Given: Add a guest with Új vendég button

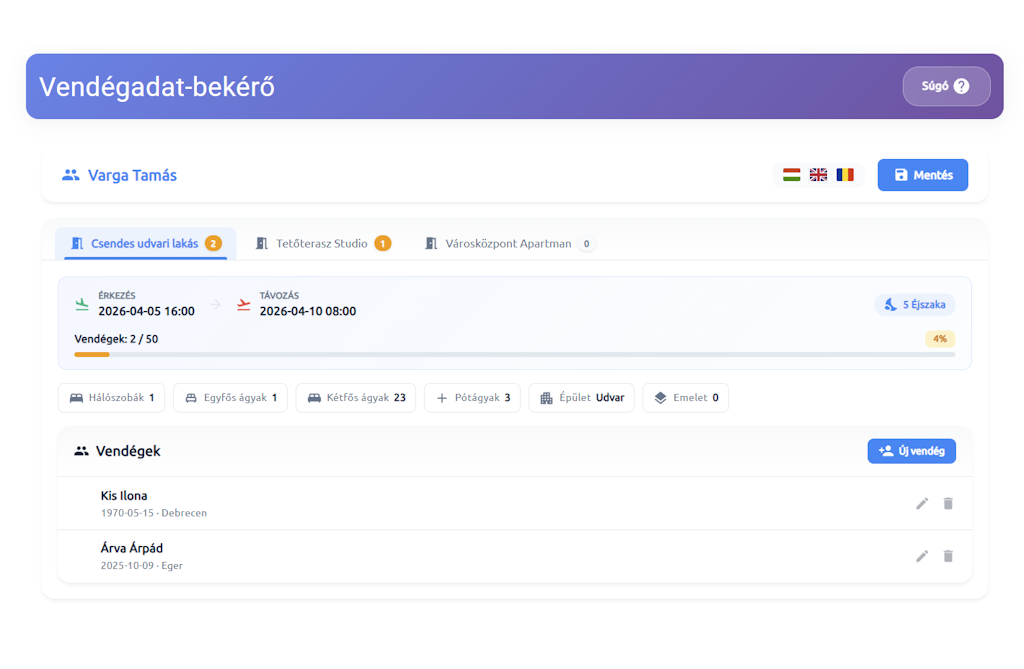Looking at the screenshot, I should 911,451.
